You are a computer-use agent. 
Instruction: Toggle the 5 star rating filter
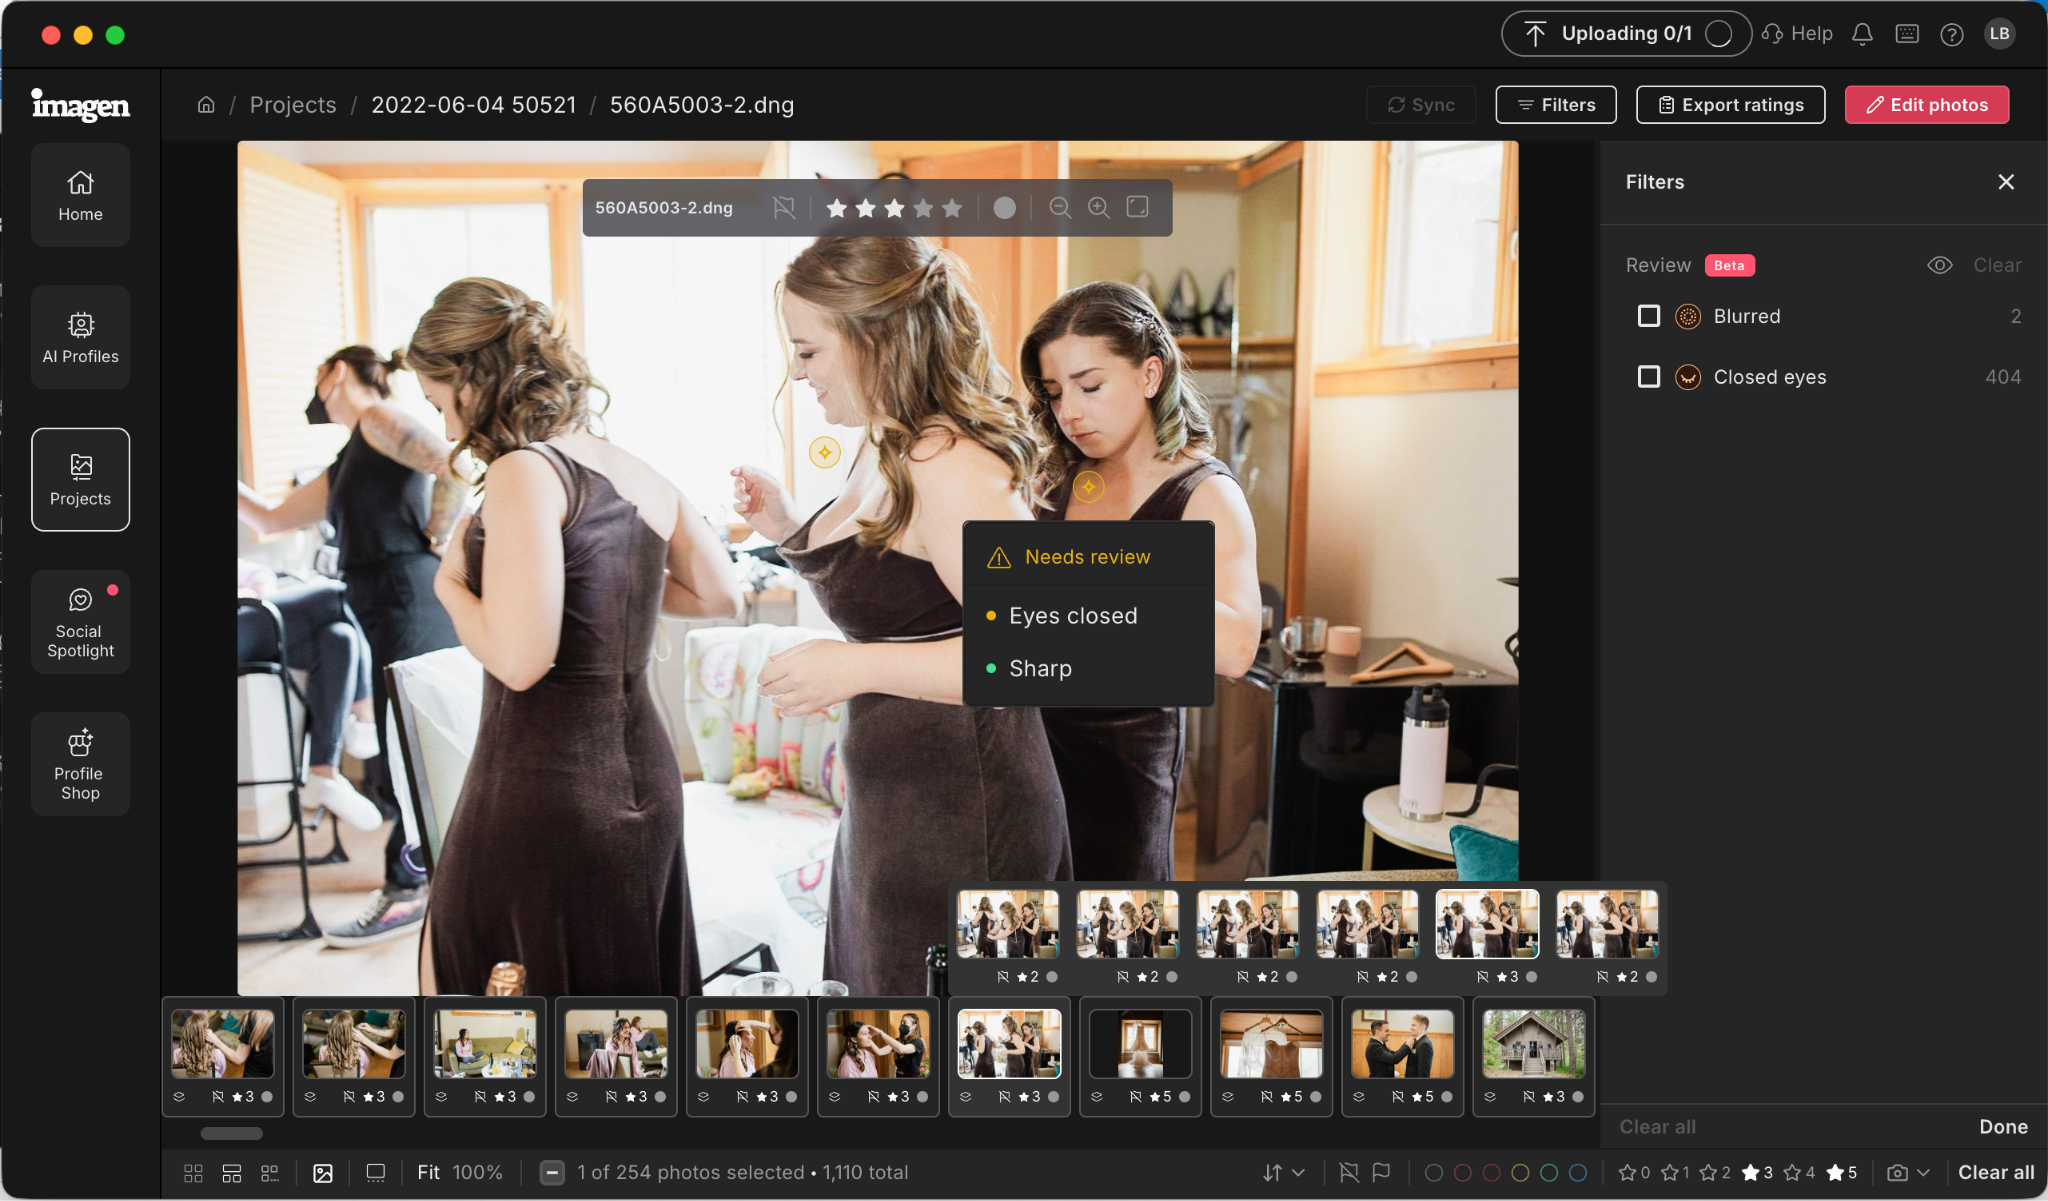pos(1842,1173)
